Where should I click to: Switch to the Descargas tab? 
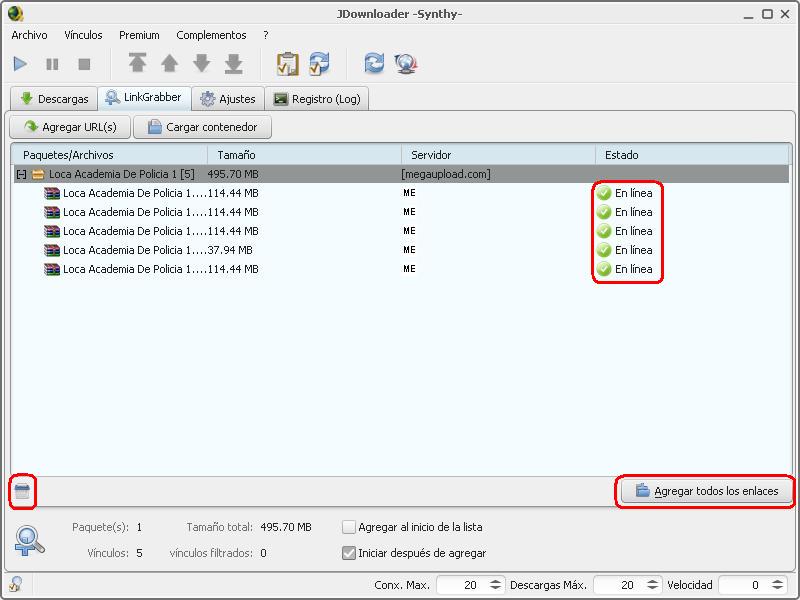pyautogui.click(x=54, y=98)
